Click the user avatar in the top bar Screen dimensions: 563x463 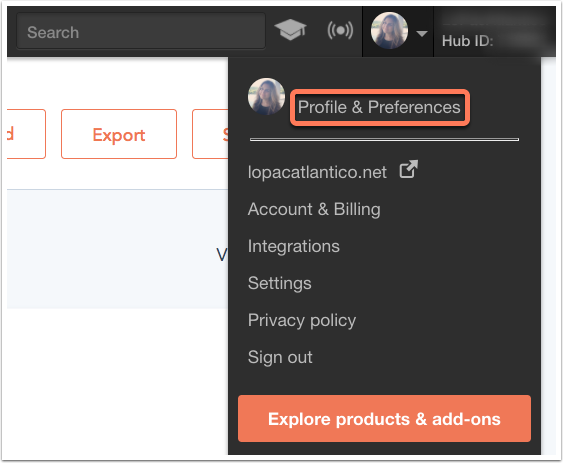[389, 31]
